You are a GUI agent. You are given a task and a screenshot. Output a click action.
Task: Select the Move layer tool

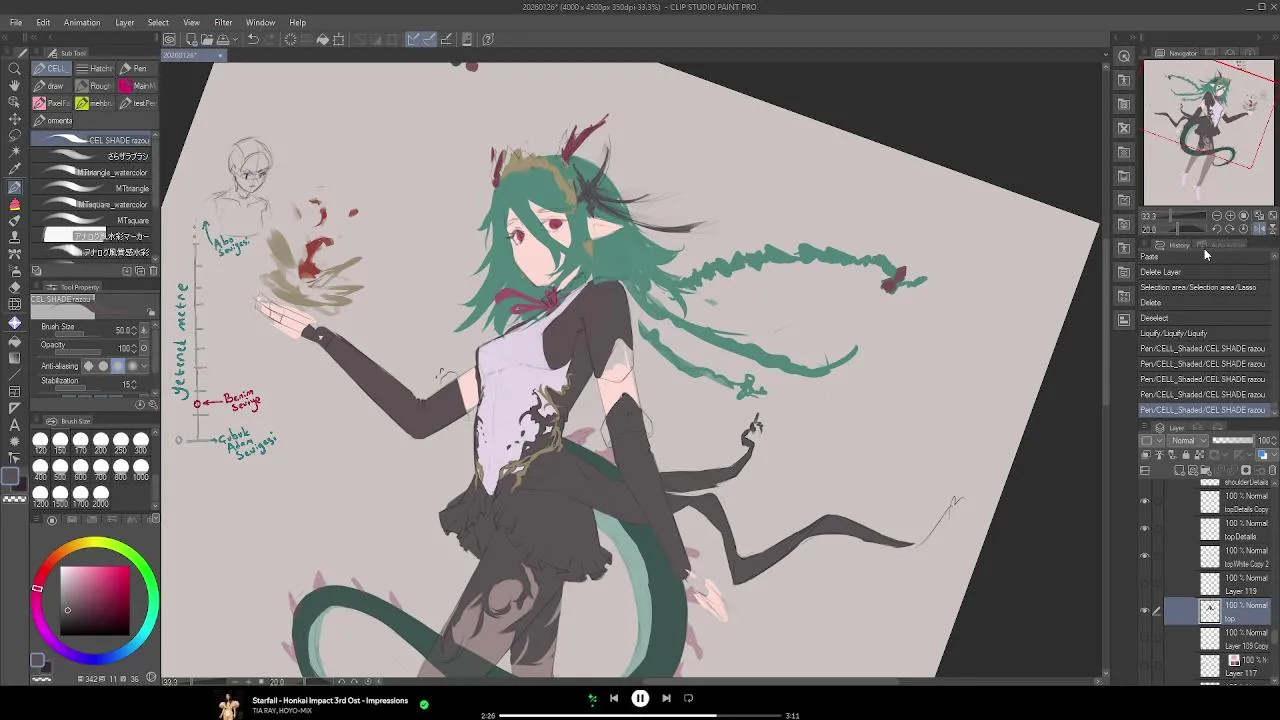(14, 119)
